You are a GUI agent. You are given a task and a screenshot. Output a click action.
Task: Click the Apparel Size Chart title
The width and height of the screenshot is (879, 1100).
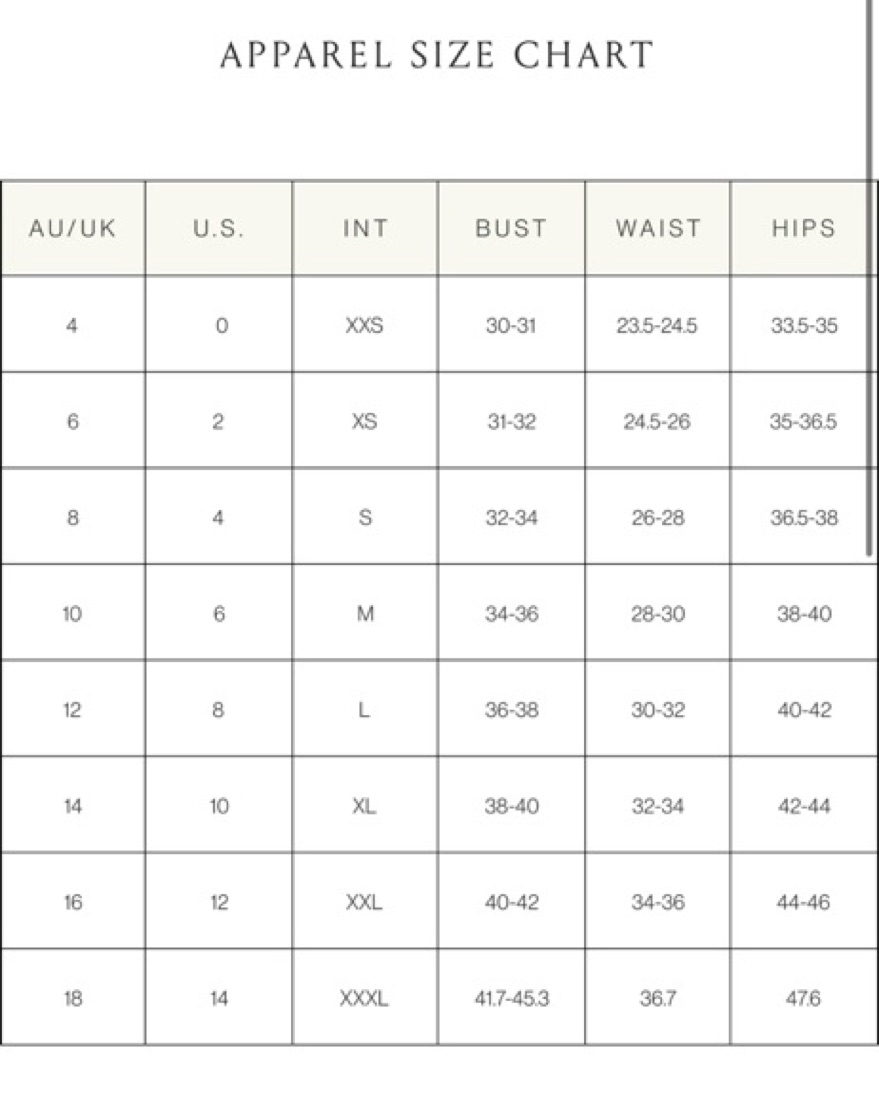pyautogui.click(x=437, y=55)
